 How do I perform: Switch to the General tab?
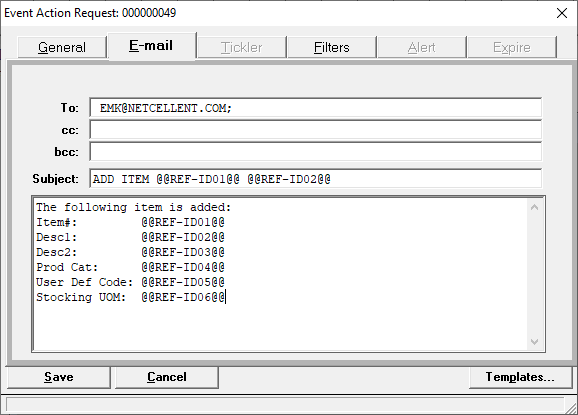tap(62, 47)
